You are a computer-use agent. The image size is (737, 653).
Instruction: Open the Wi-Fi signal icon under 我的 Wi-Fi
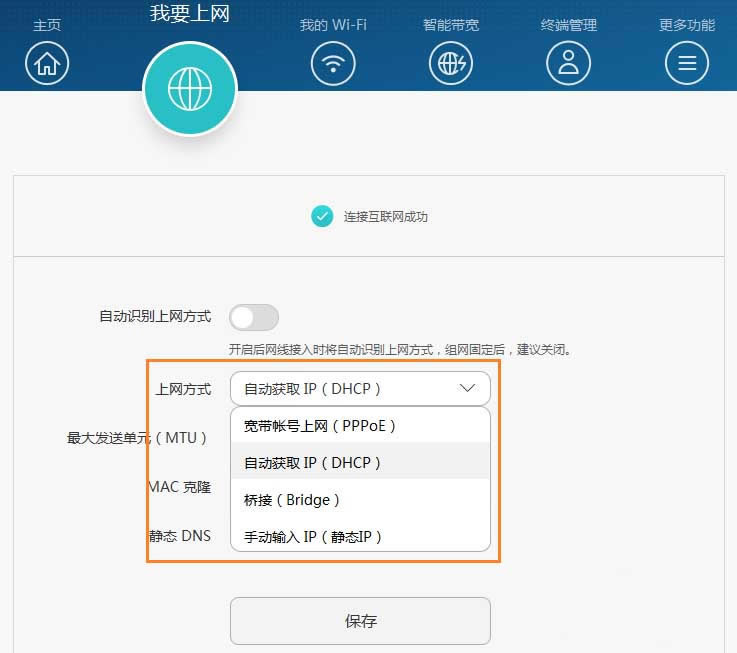333,63
